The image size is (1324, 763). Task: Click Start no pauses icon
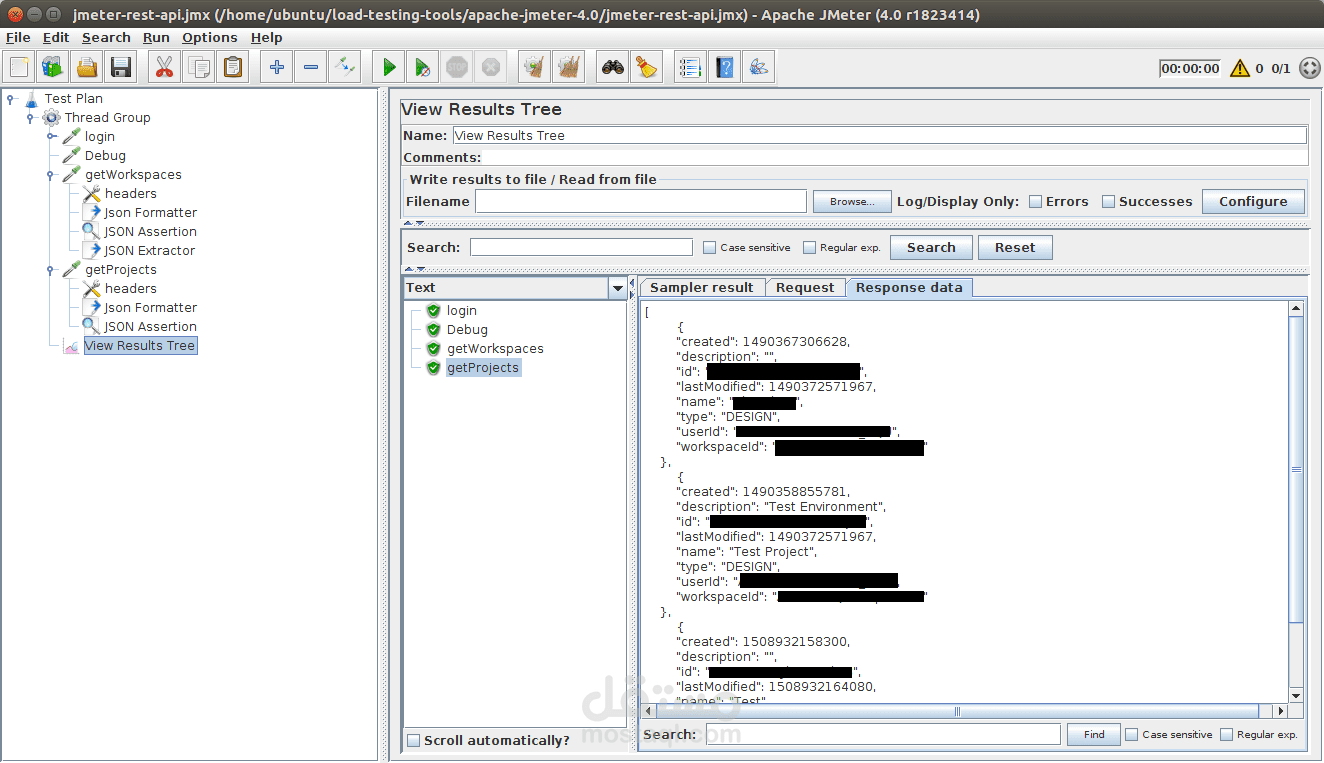tap(423, 67)
